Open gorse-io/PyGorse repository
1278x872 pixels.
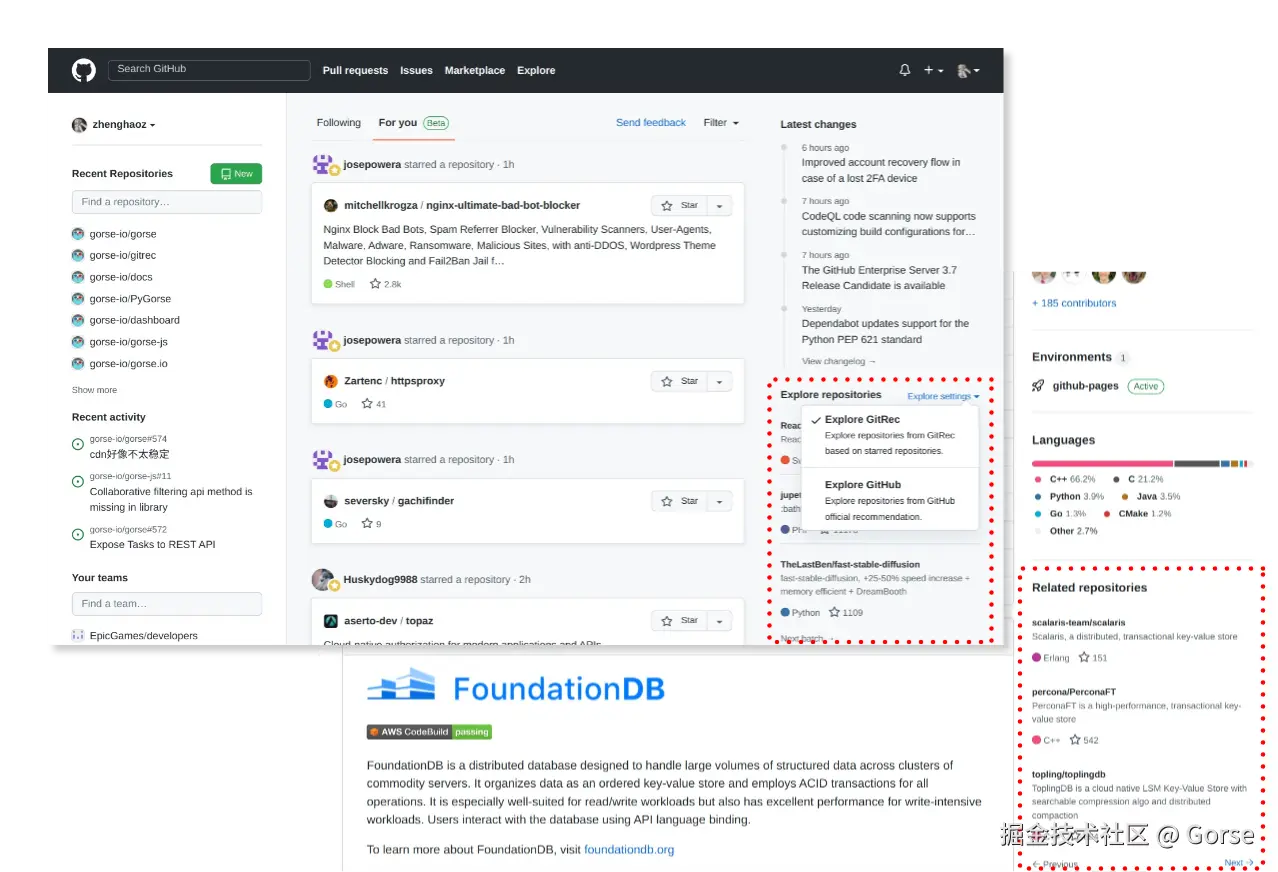(128, 299)
